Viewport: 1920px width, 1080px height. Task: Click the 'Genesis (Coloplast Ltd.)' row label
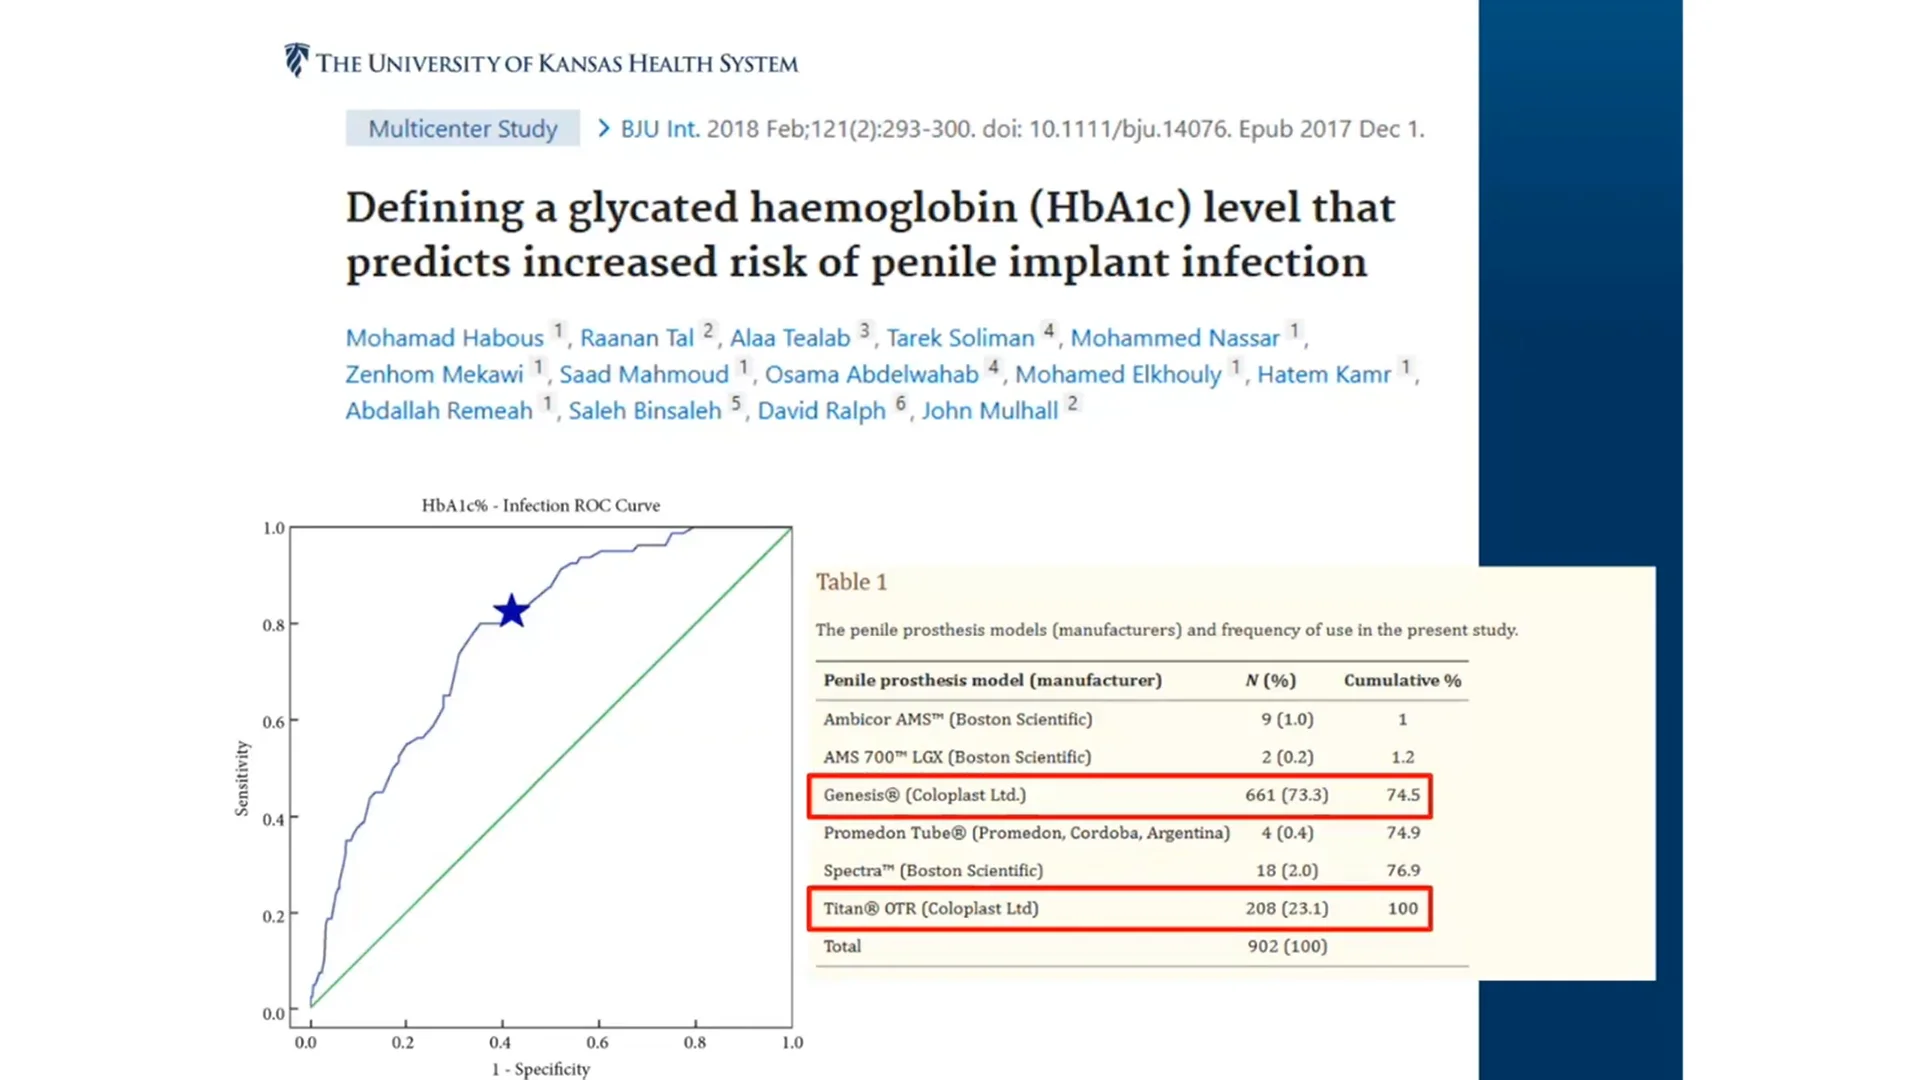925,795
